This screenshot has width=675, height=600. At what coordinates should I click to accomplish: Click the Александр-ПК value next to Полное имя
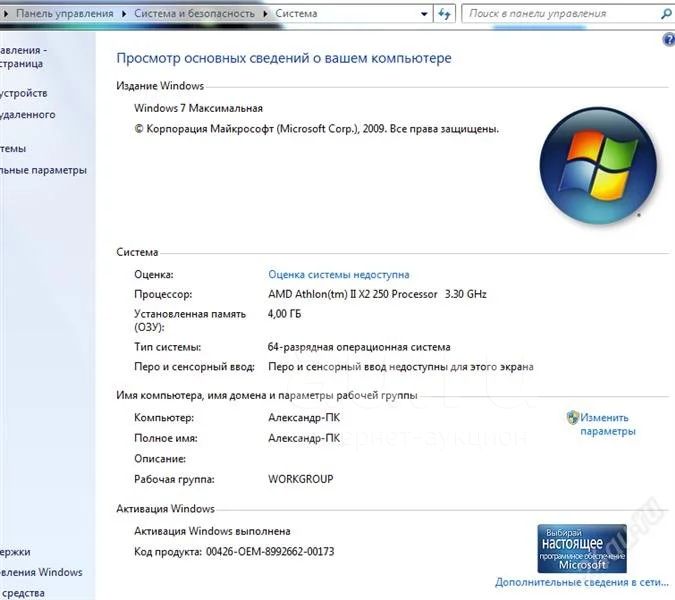[304, 438]
